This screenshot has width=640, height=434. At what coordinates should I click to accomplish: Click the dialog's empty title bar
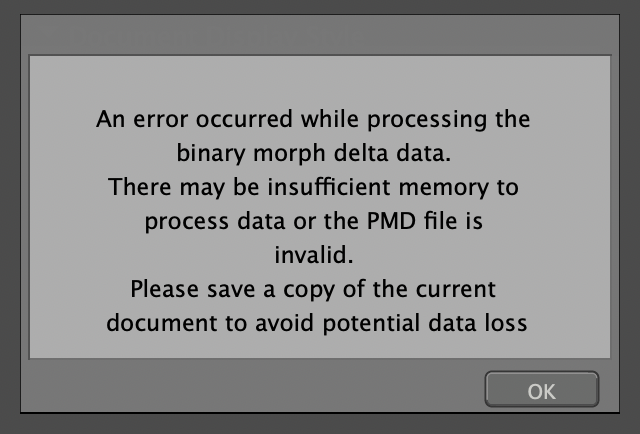[320, 30]
